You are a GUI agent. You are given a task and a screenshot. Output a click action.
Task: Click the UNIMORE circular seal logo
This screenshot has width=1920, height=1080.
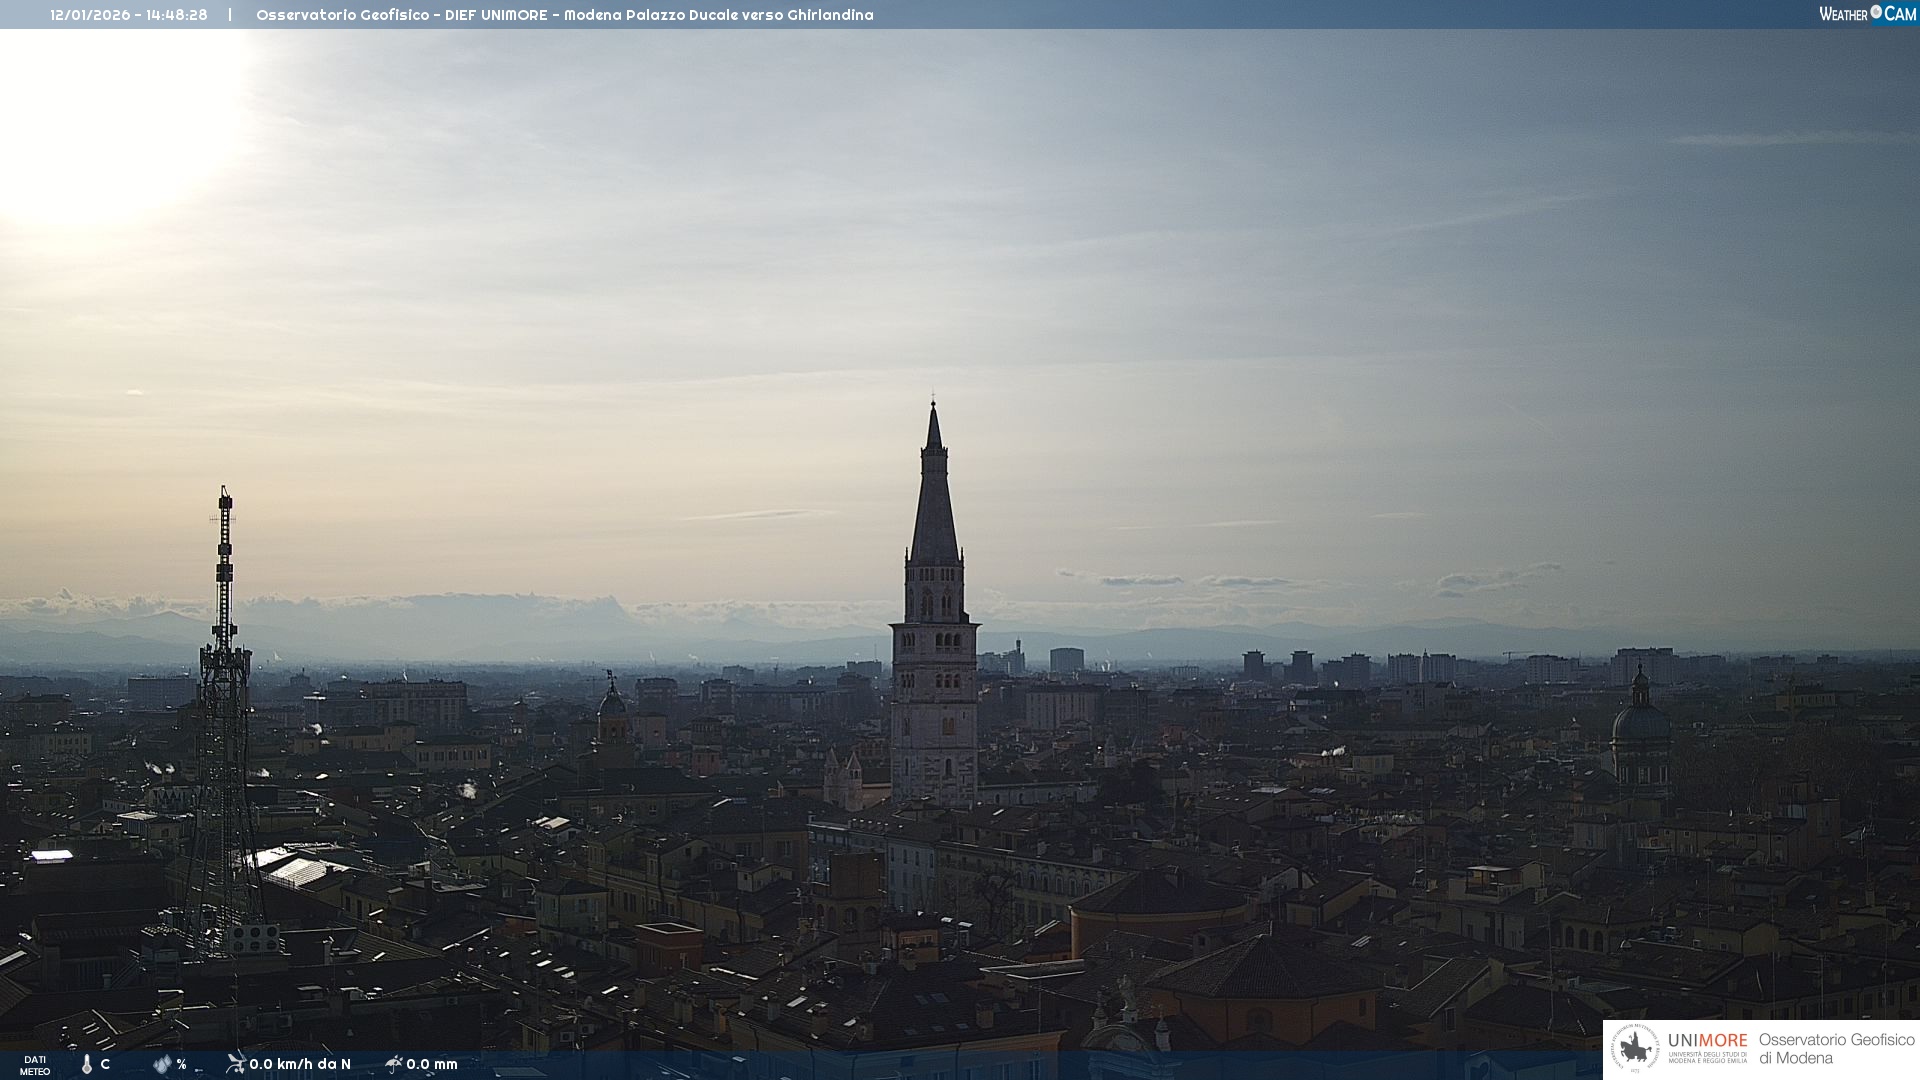pos(1635,1048)
